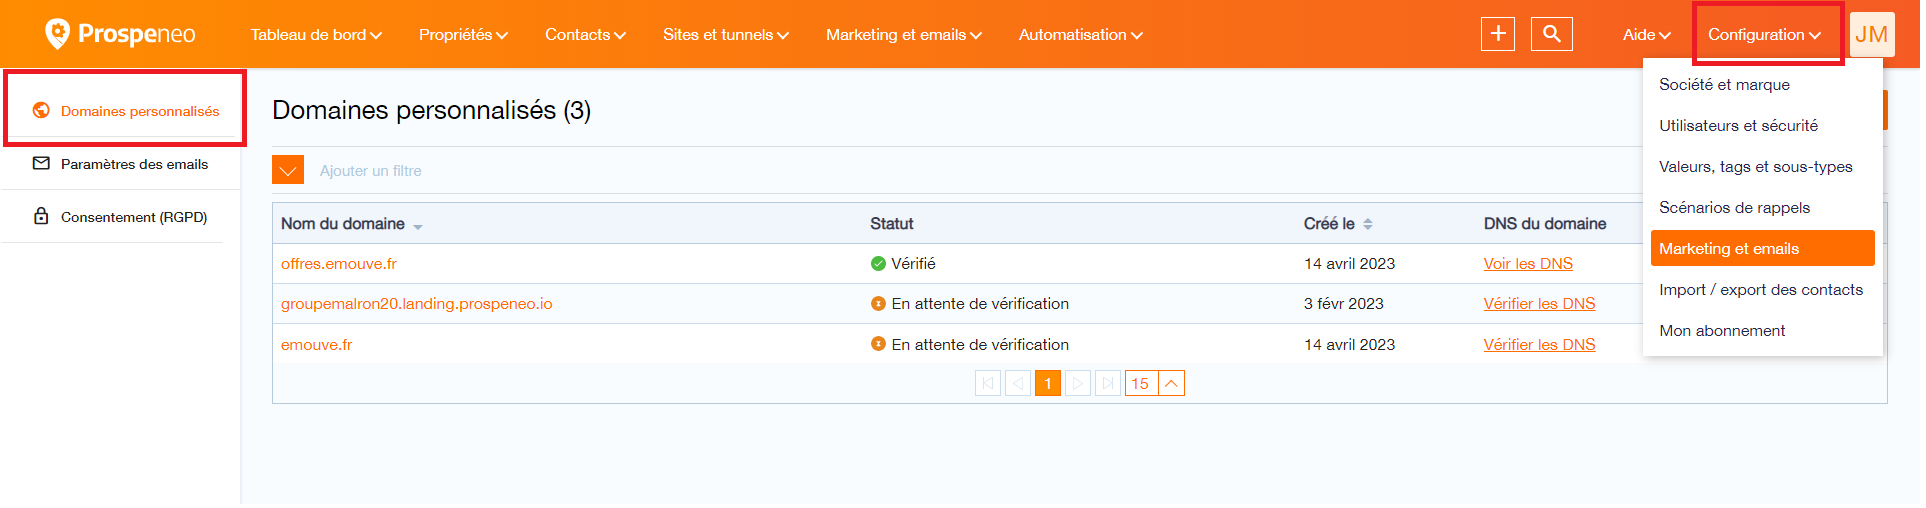1926x508 pixels.
Task: Select Scénarios de rappels entry
Action: 1763,208
